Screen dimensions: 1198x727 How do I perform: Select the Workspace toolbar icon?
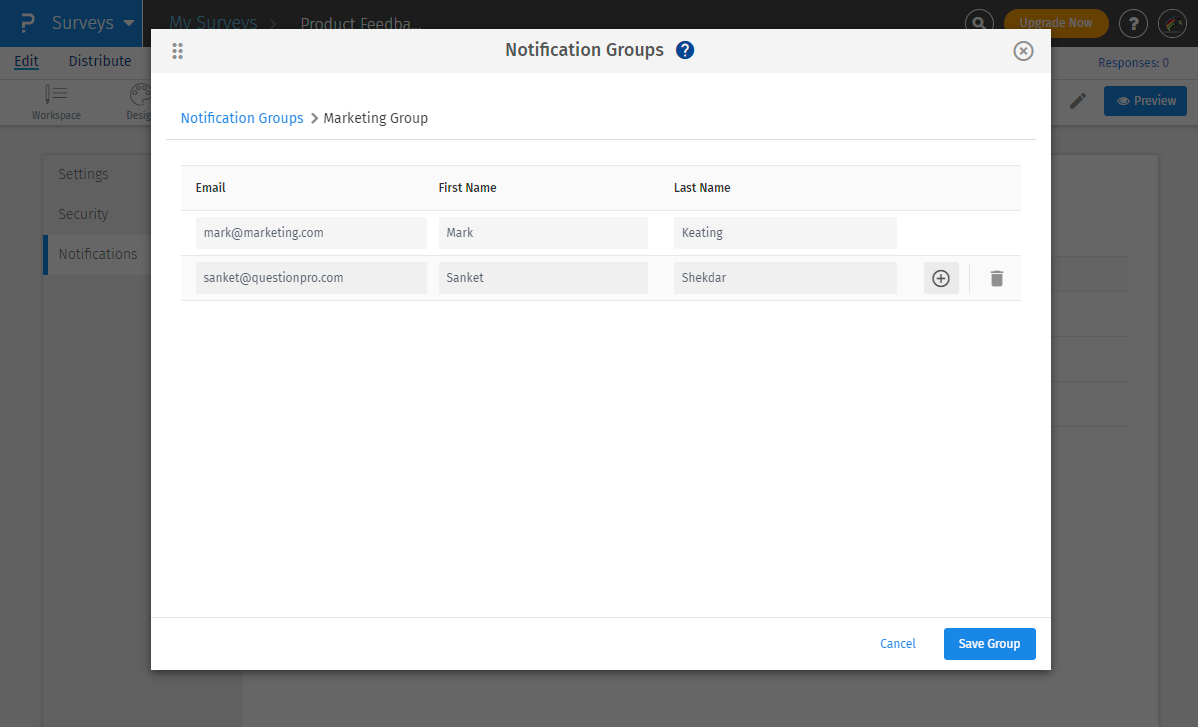click(x=56, y=101)
